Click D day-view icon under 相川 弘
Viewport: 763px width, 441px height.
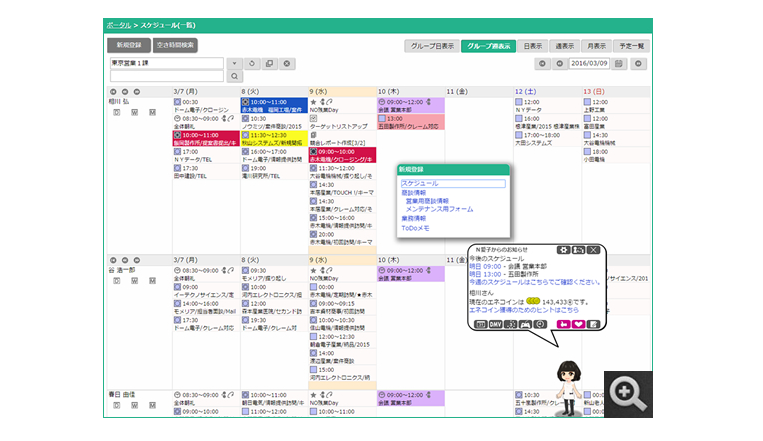(116, 112)
